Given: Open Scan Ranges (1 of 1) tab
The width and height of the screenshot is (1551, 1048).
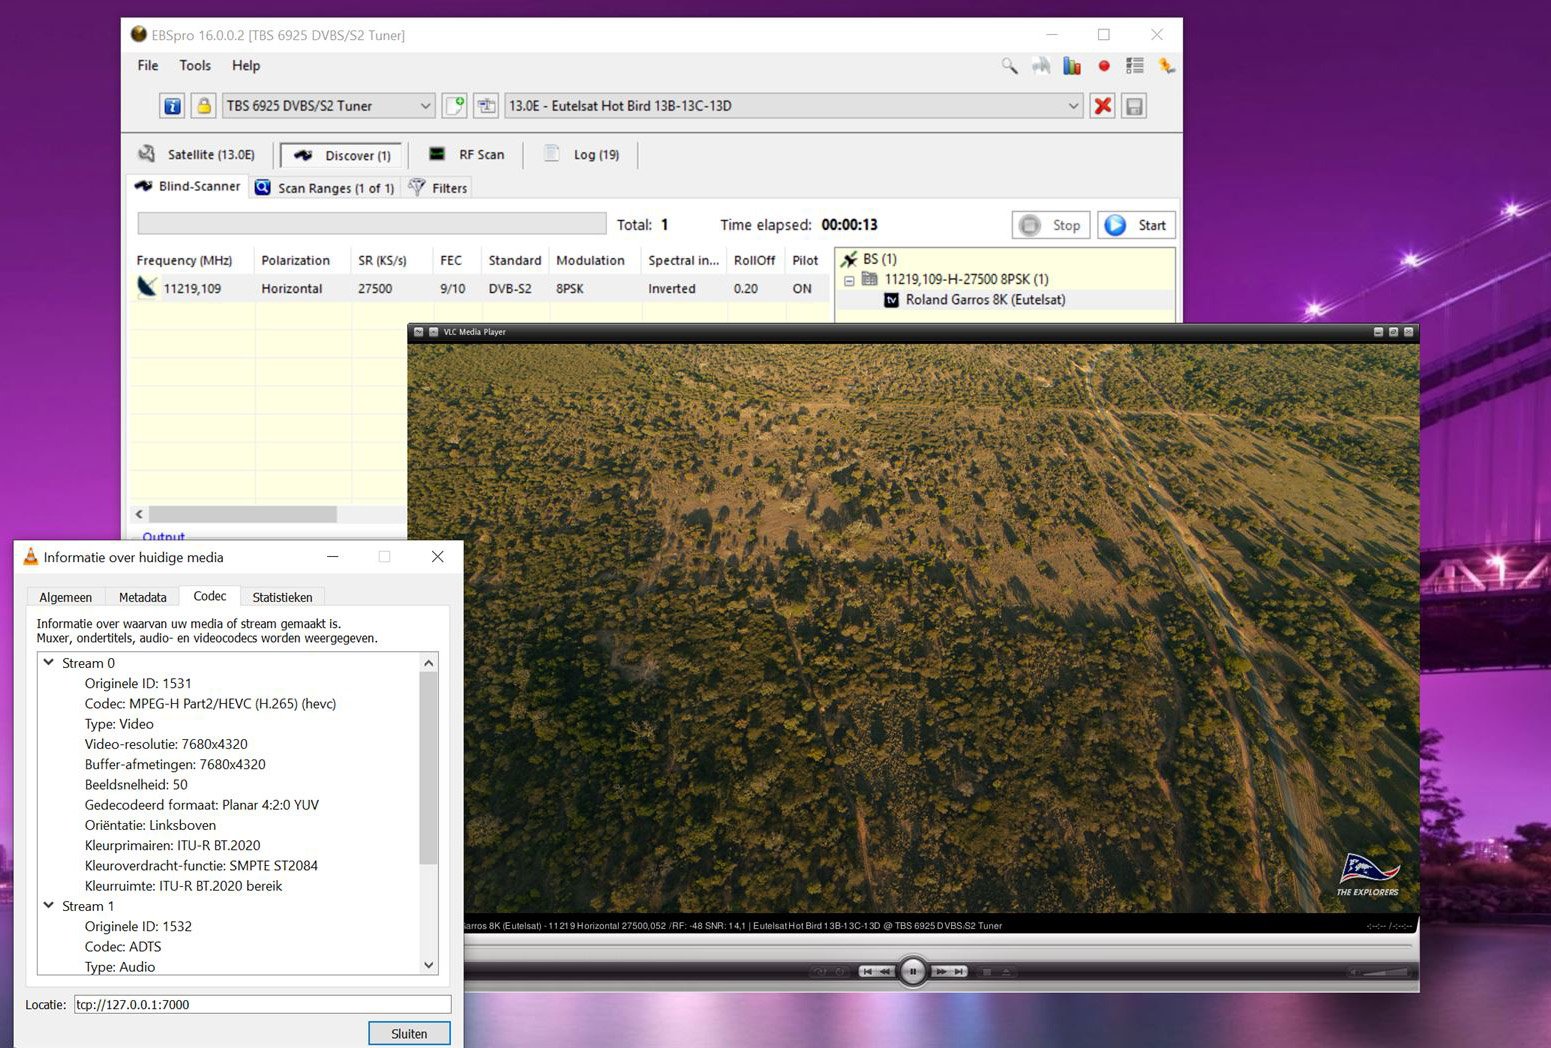Looking at the screenshot, I should (325, 188).
